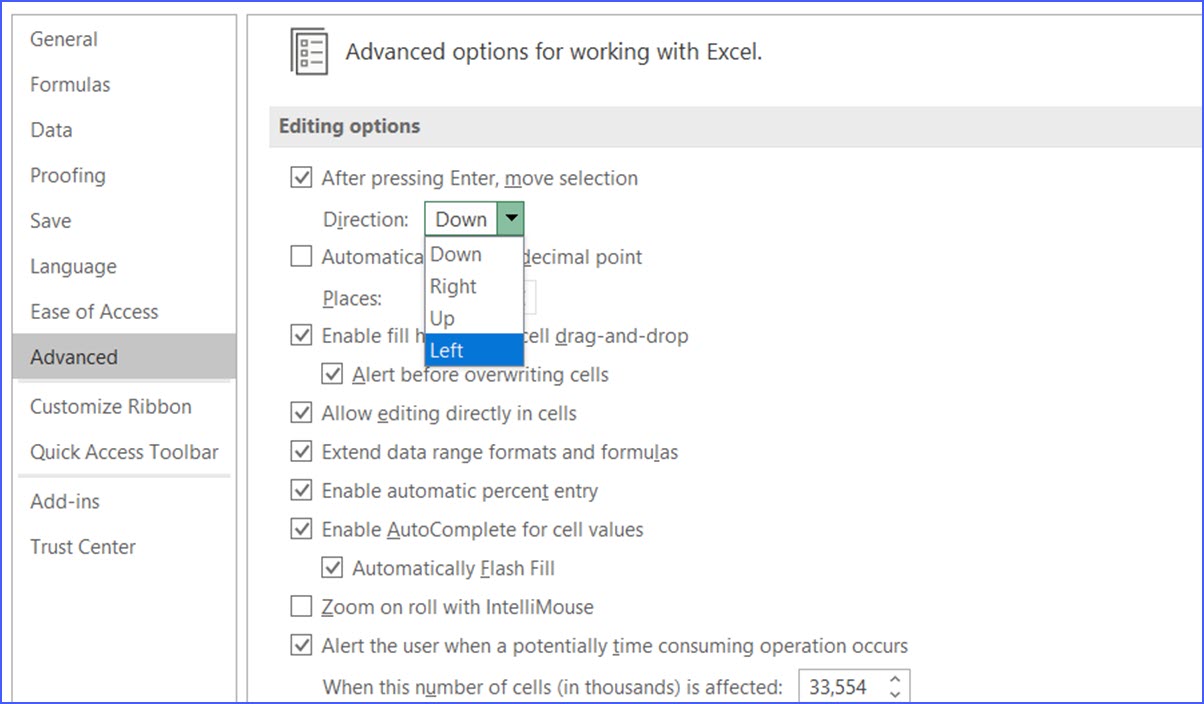1204x704 pixels.
Task: Go to the Customize Ribbon page
Action: [109, 406]
